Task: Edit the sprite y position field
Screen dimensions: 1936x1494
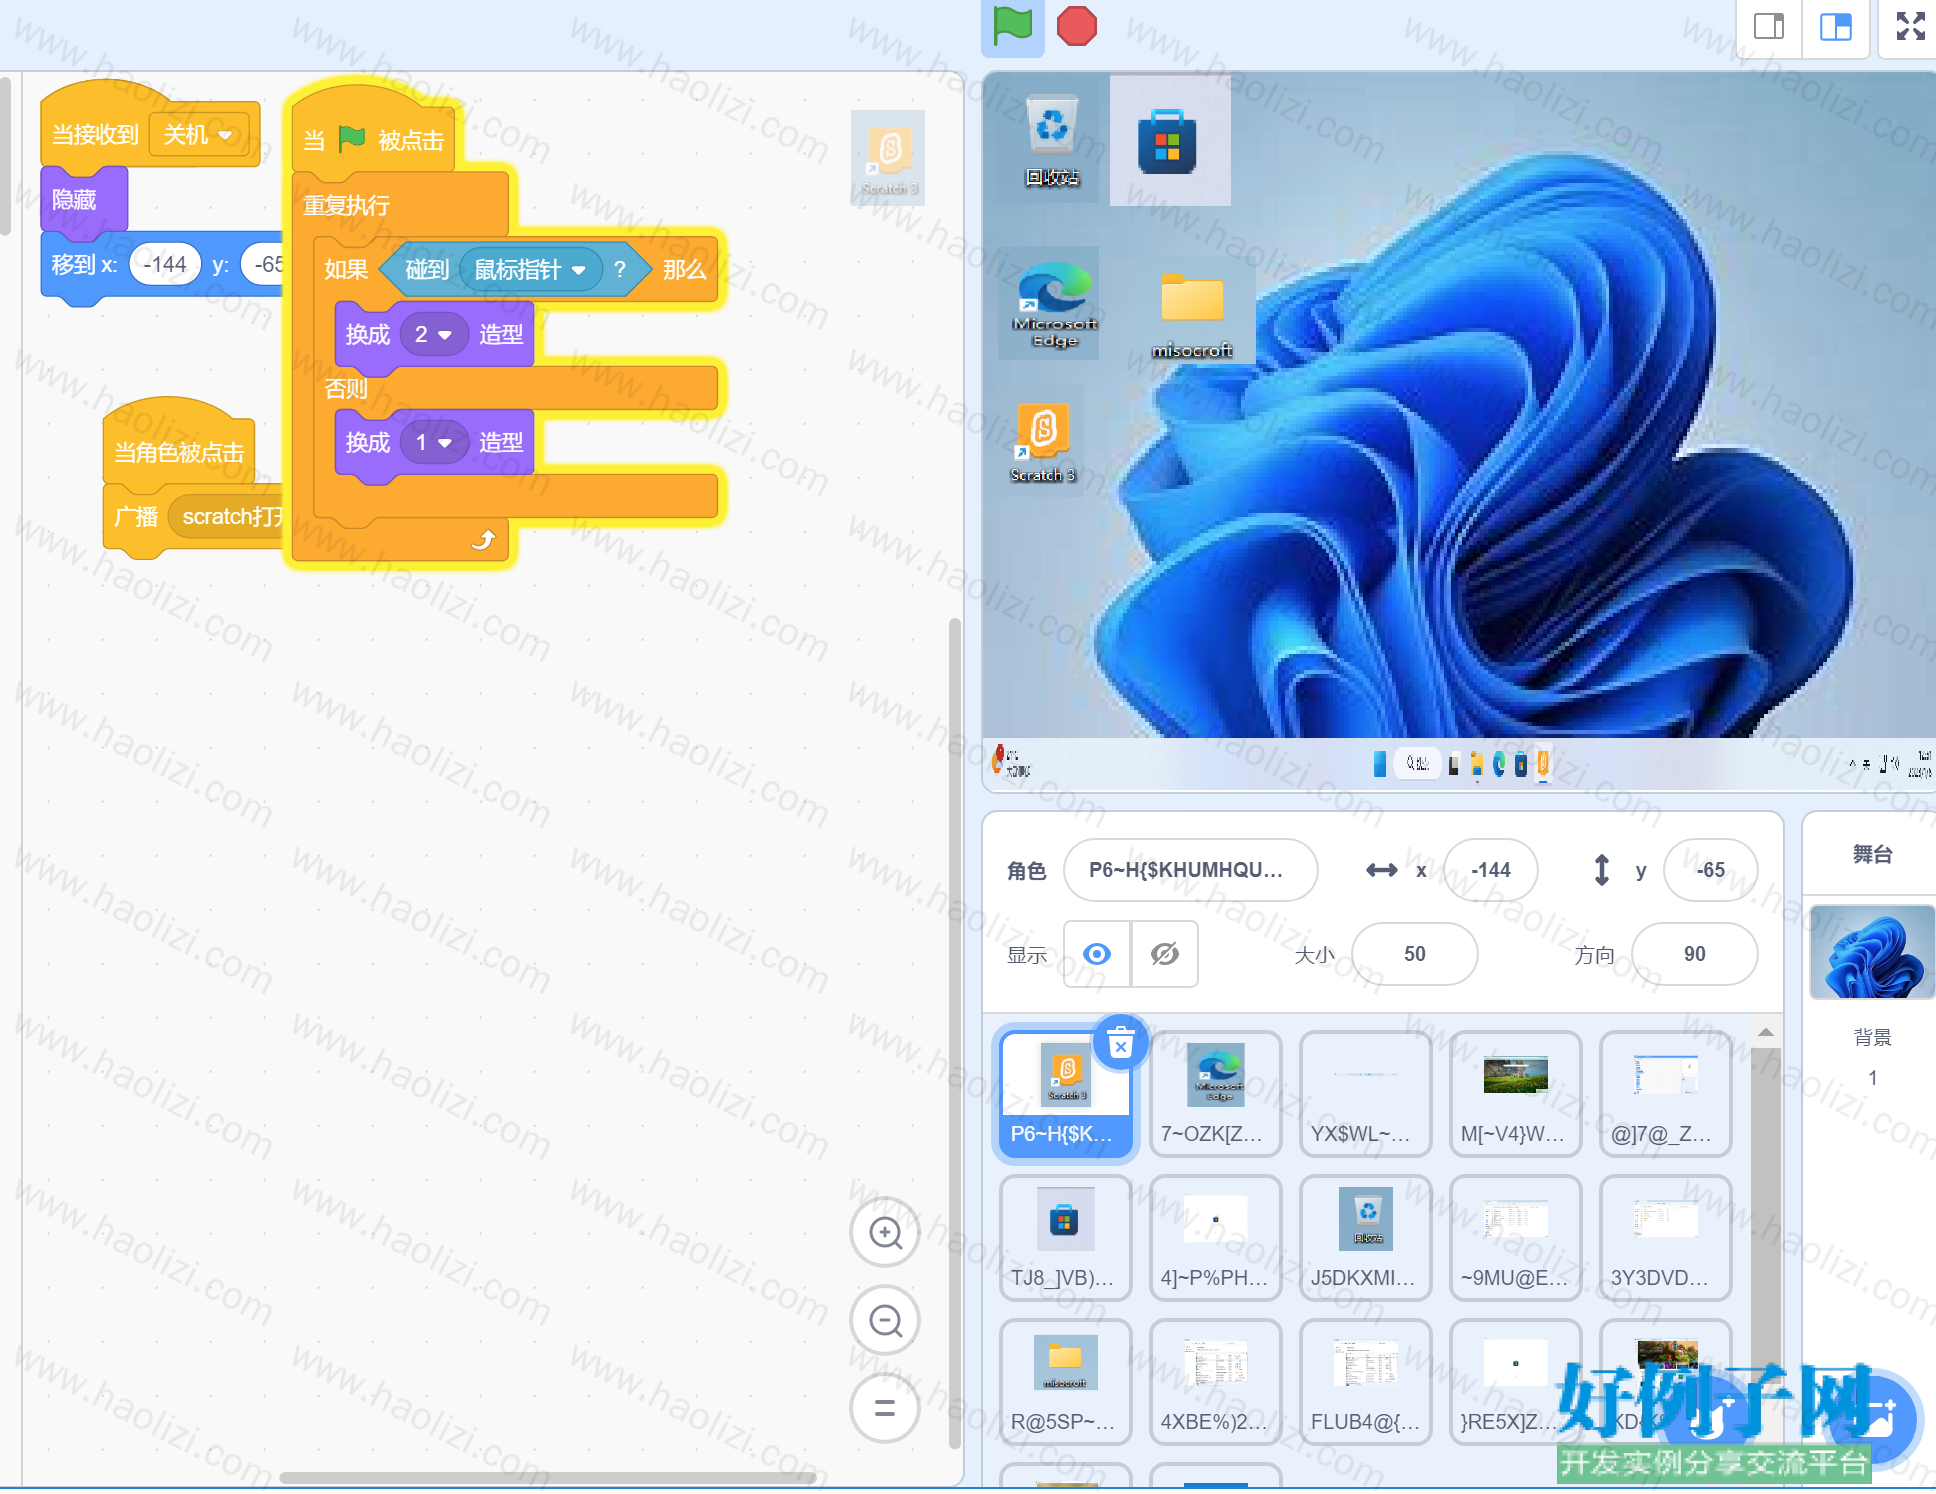Action: point(1710,870)
